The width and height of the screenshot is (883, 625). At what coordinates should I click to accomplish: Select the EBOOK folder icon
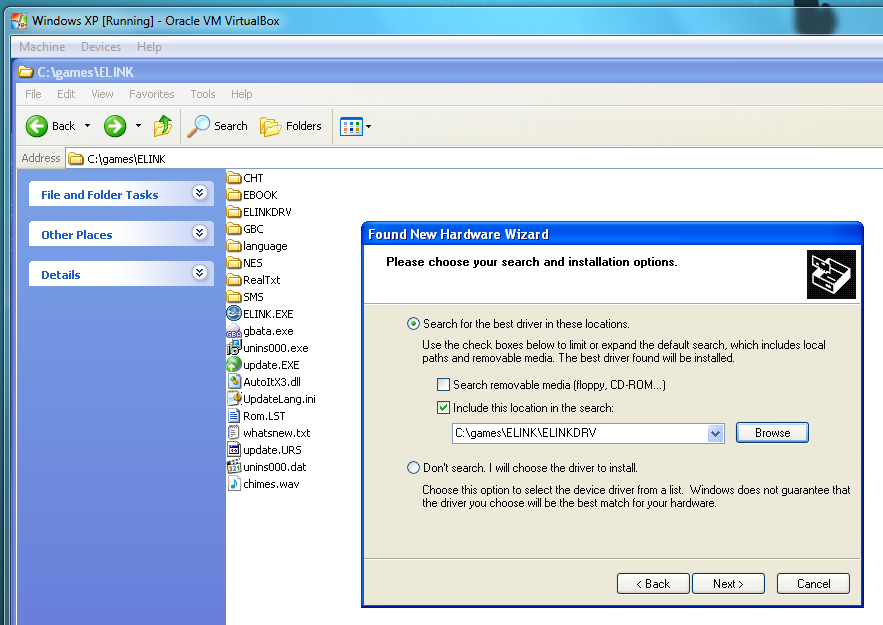click(234, 195)
